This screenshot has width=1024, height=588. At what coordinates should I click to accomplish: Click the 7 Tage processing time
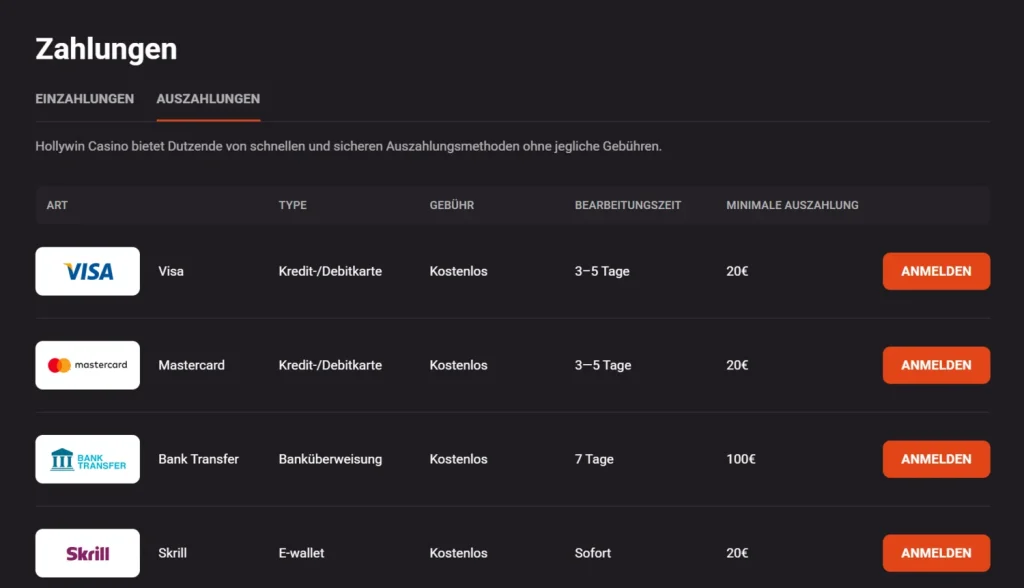[x=594, y=459]
